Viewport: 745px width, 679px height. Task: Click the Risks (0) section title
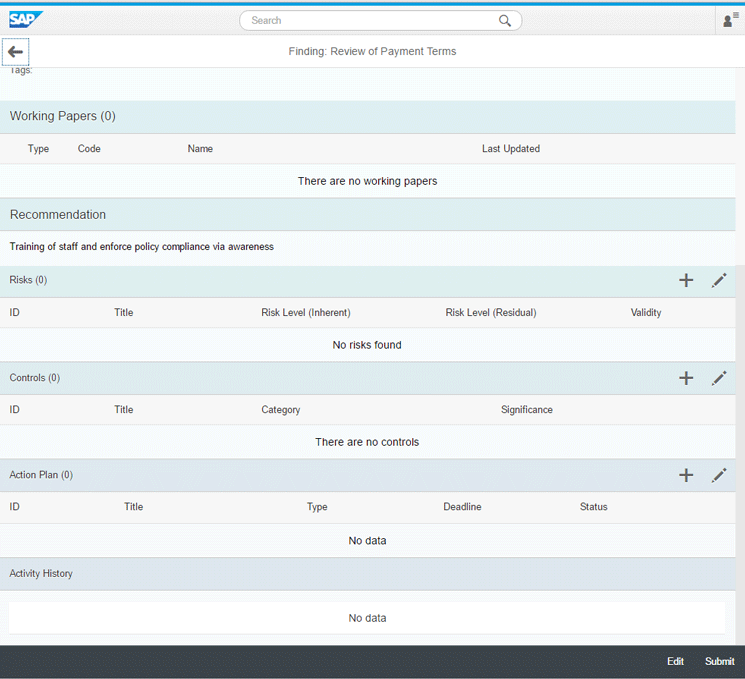coord(28,280)
